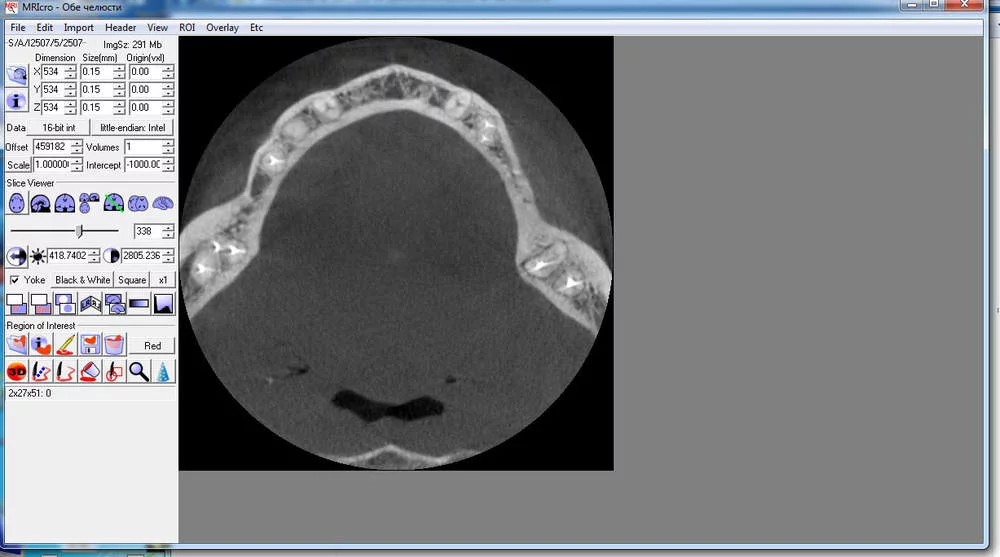Viewport: 1000px width, 557px height.
Task: Open the Red ROI color dropdown
Action: pos(152,346)
